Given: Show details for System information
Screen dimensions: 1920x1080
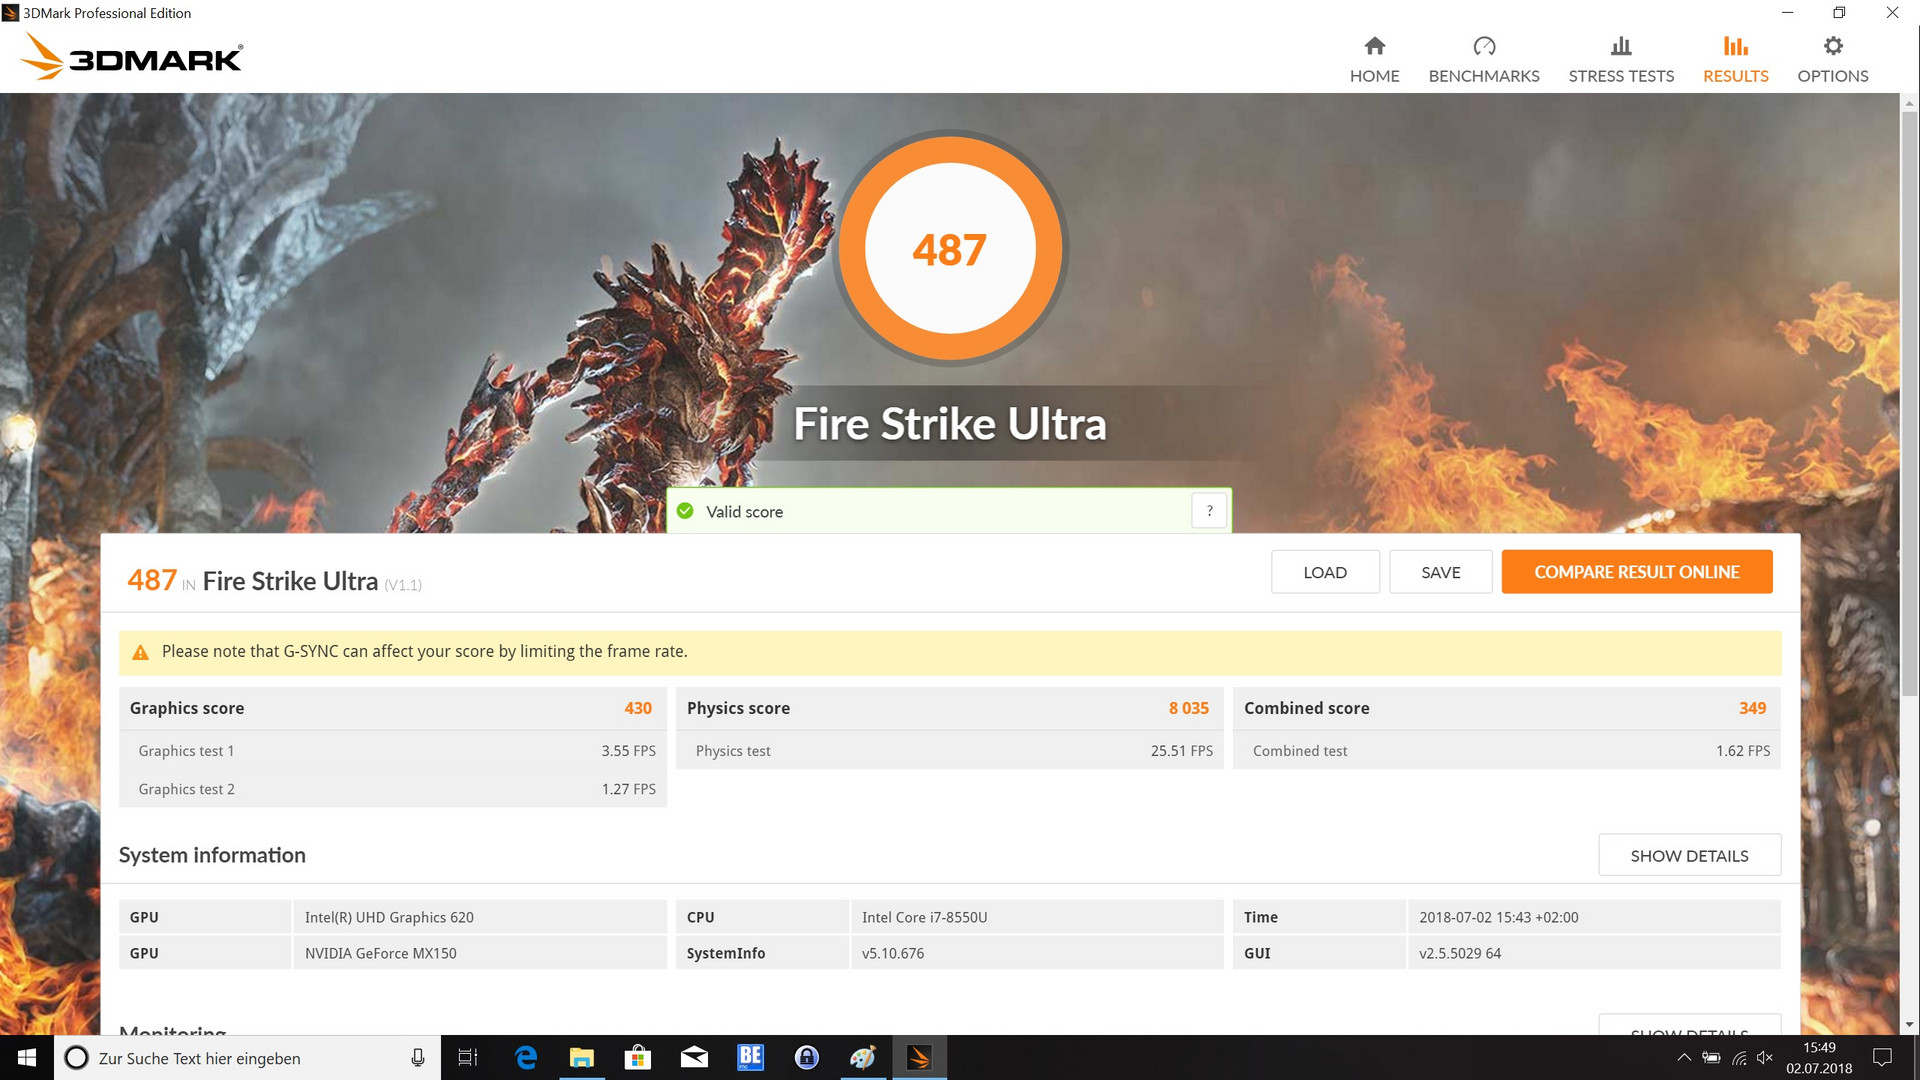Looking at the screenshot, I should (1688, 856).
